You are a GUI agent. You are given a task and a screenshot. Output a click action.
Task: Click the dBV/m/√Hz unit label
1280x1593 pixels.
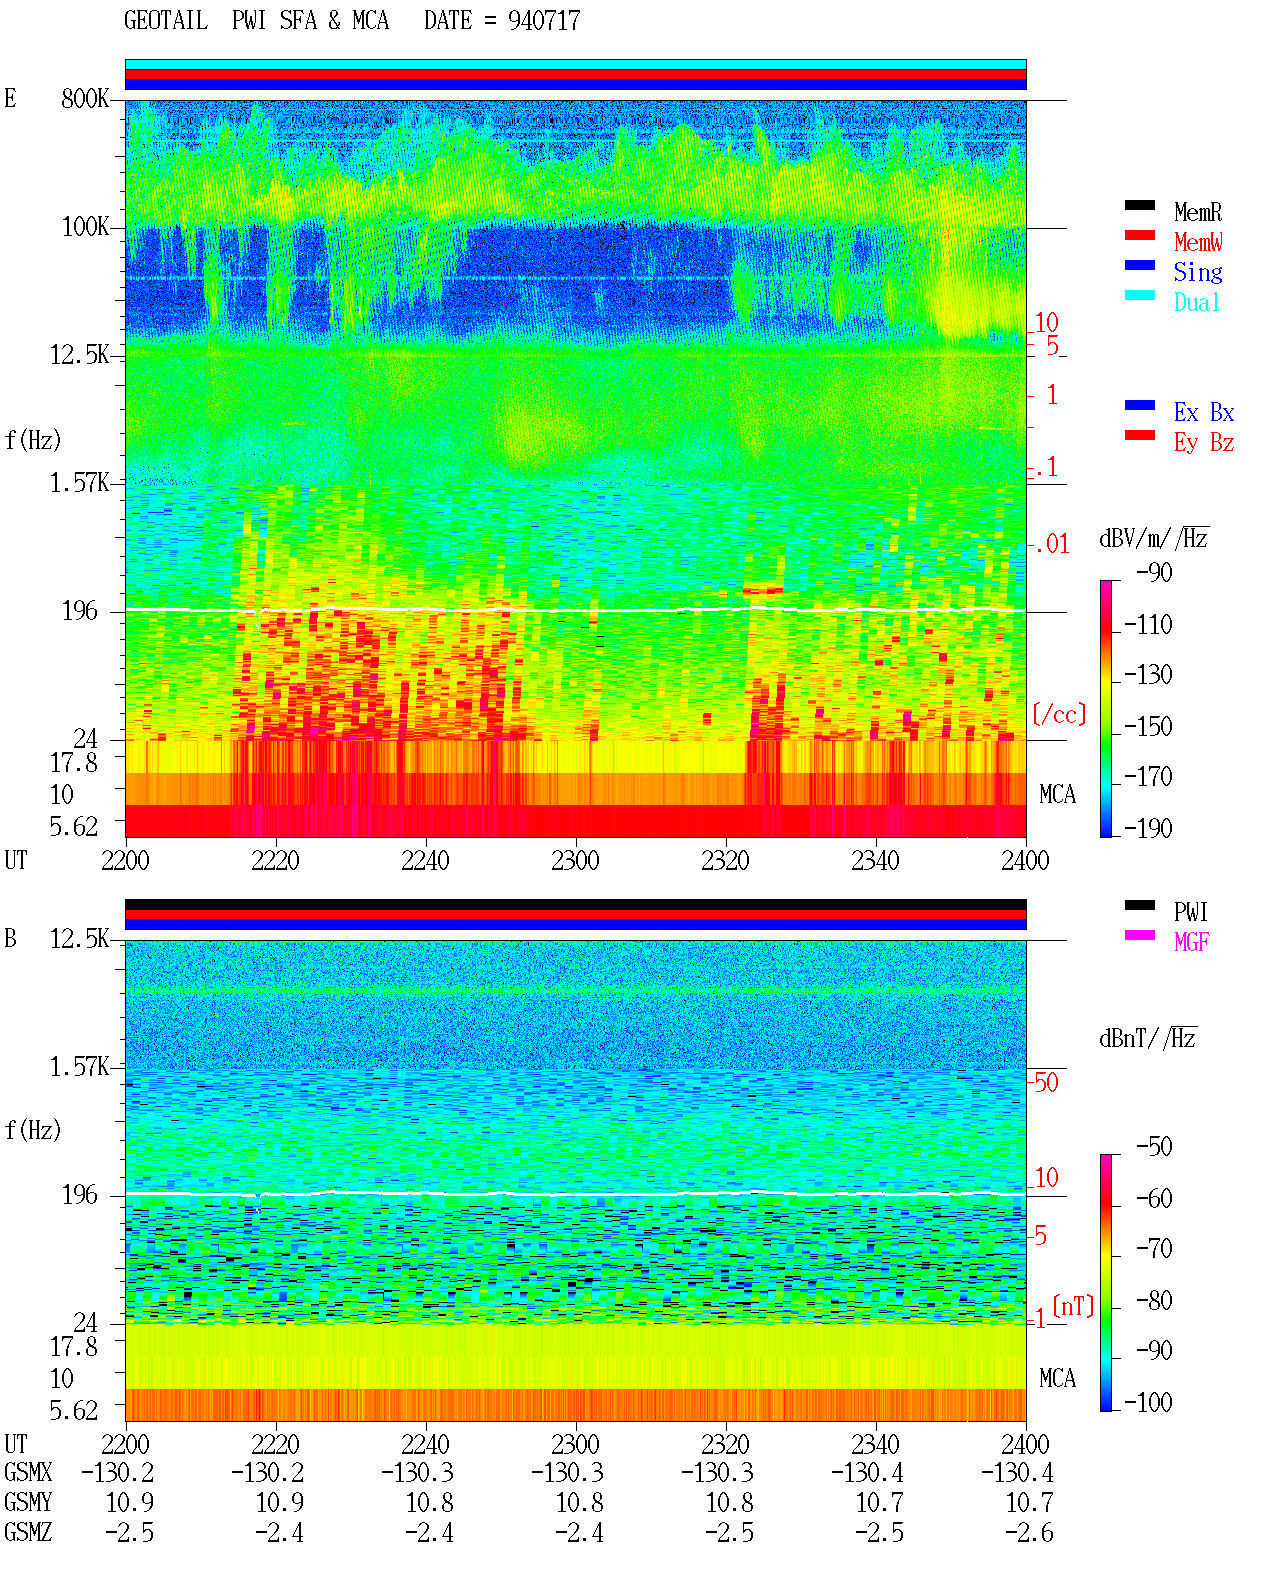pyautogui.click(x=1154, y=538)
